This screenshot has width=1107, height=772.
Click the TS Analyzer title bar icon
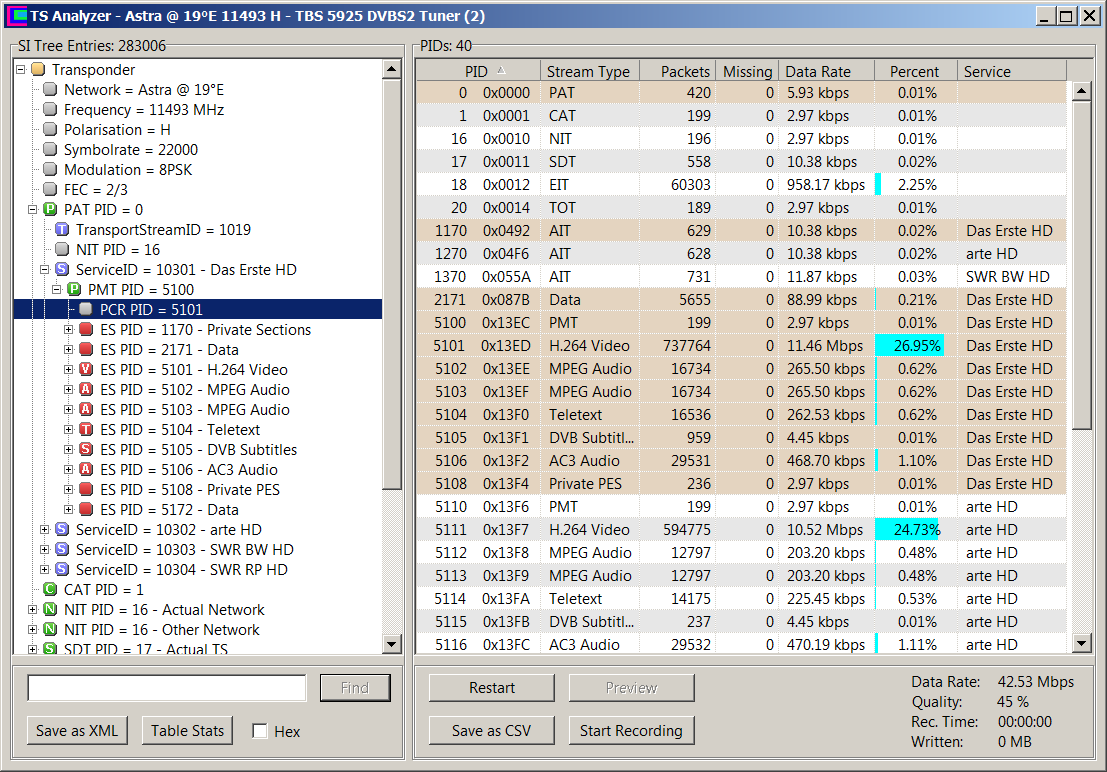16,16
